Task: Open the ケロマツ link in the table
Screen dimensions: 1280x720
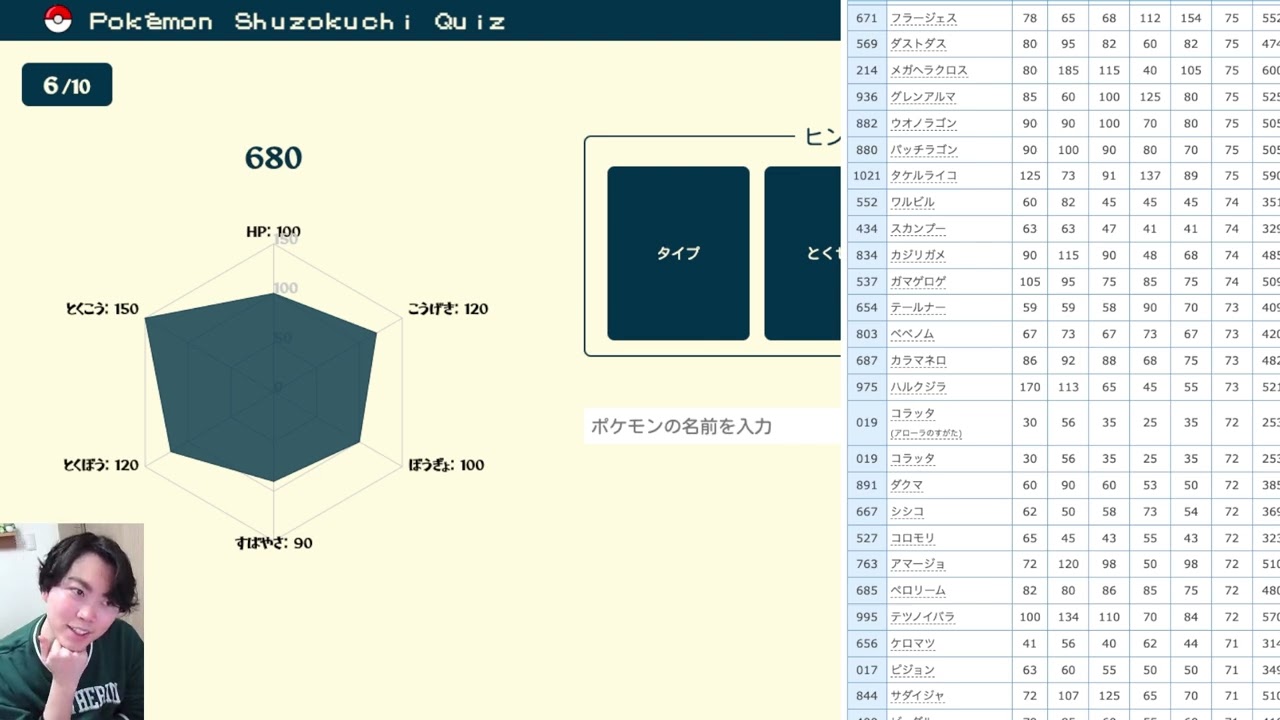Action: pos(913,643)
